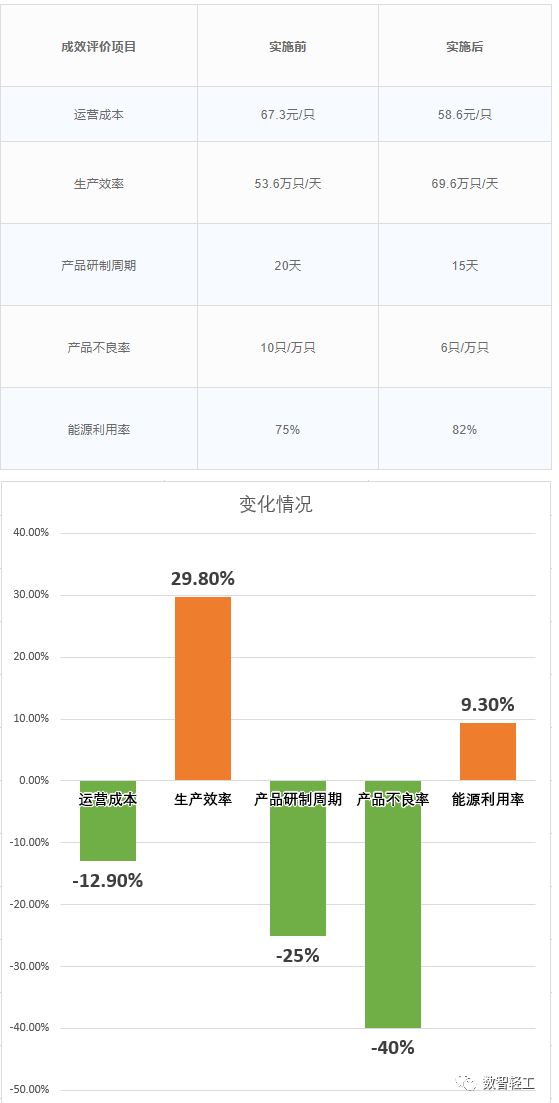Select the 82% energy utilization cell

(465, 429)
